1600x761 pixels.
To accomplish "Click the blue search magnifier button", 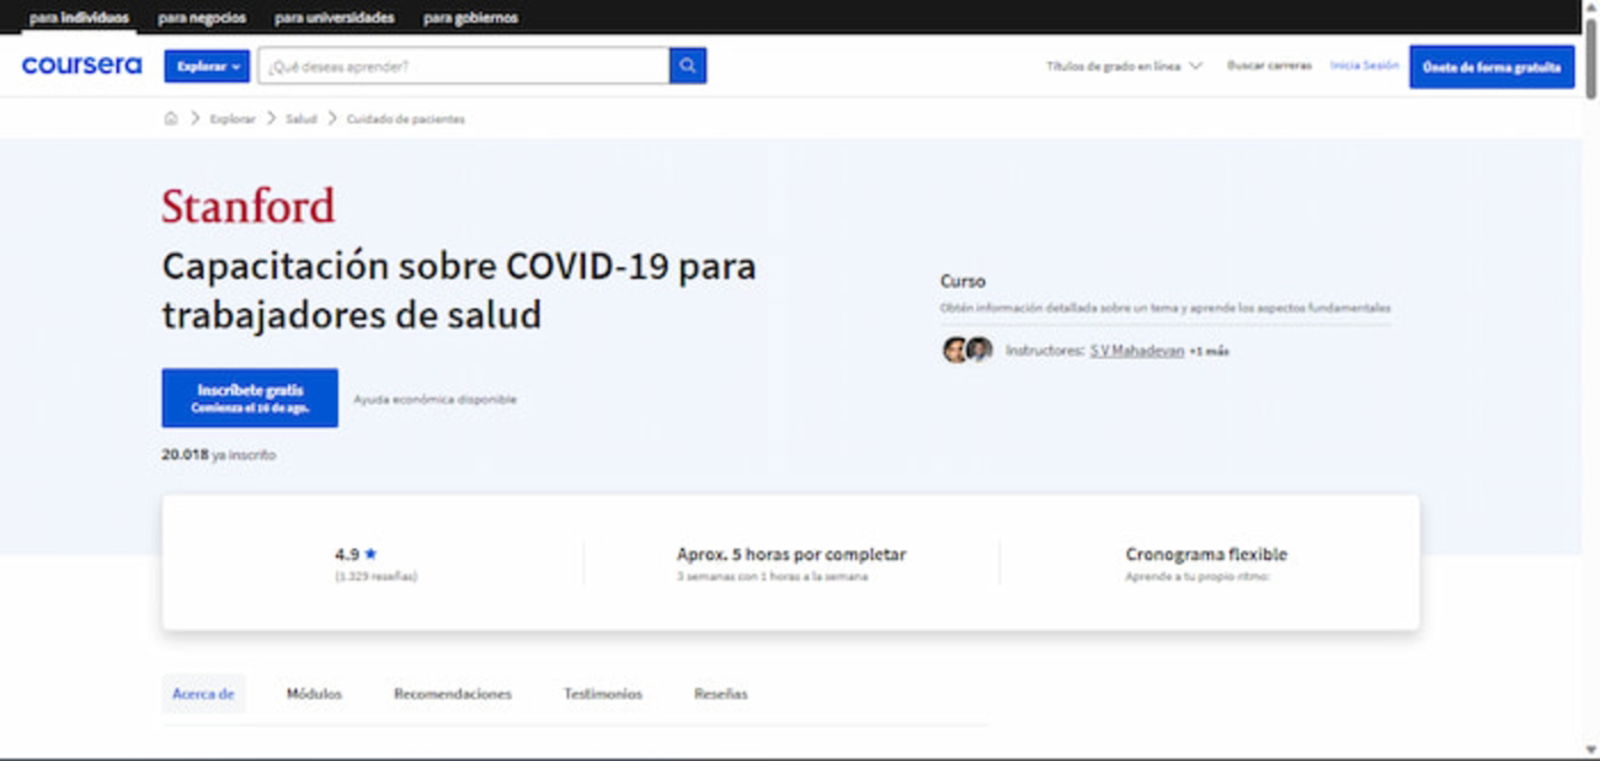I will (x=688, y=66).
